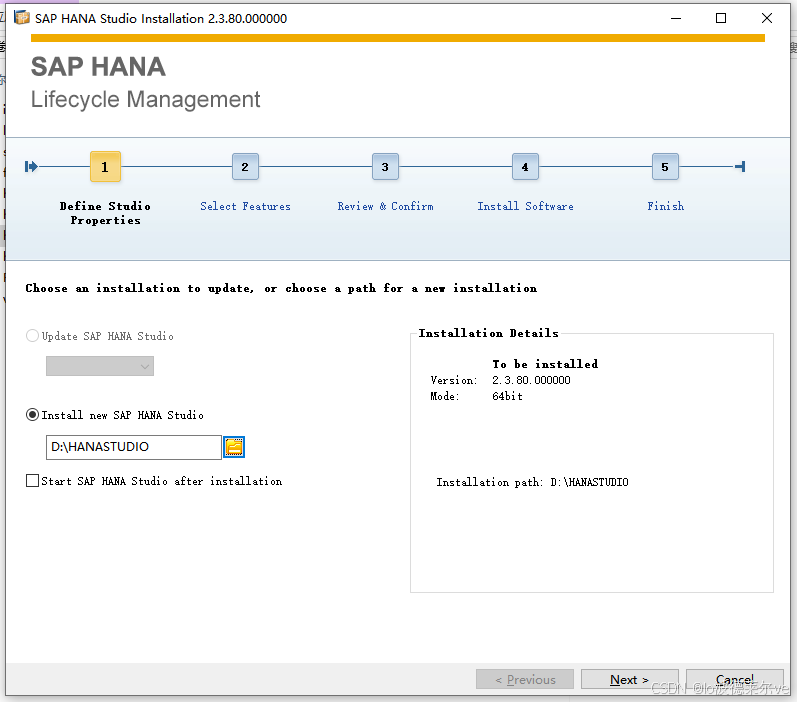Screen dimensions: 797x702
Task: Click the Choose an installation to update heading
Action: pyautogui.click(x=281, y=289)
